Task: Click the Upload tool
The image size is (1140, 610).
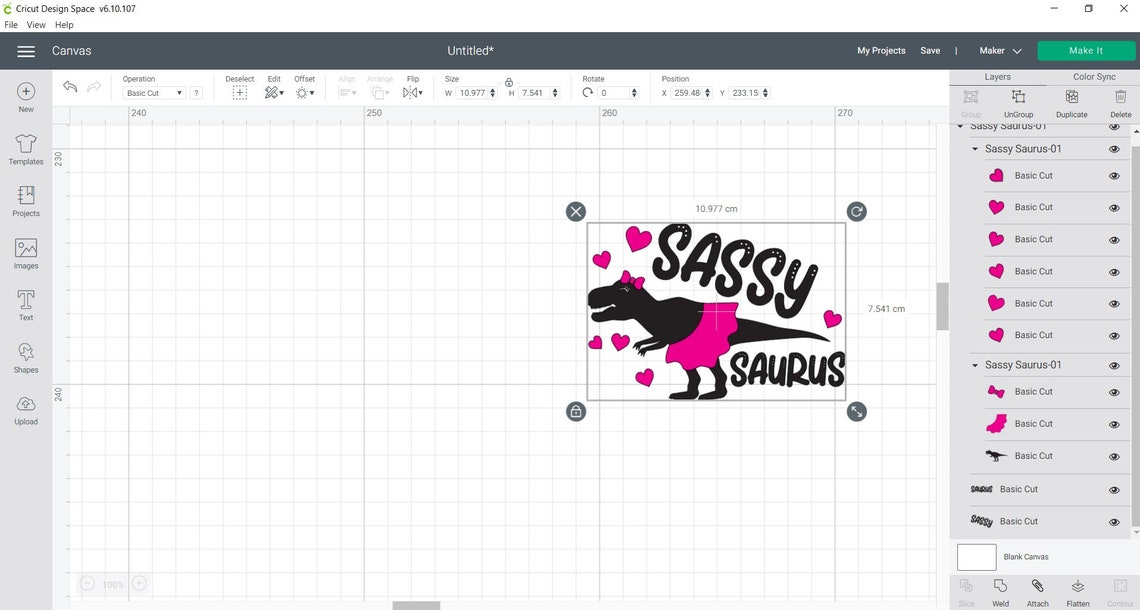Action: pyautogui.click(x=24, y=410)
